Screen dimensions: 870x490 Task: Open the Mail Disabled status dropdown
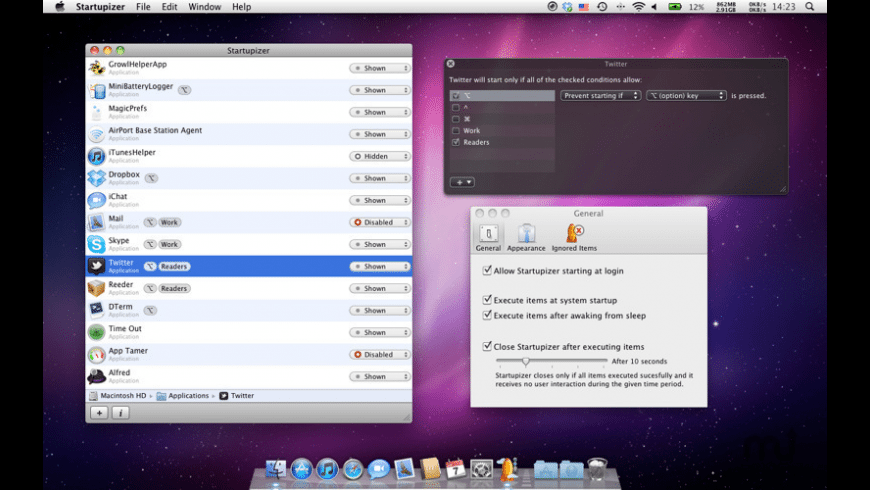(x=380, y=222)
